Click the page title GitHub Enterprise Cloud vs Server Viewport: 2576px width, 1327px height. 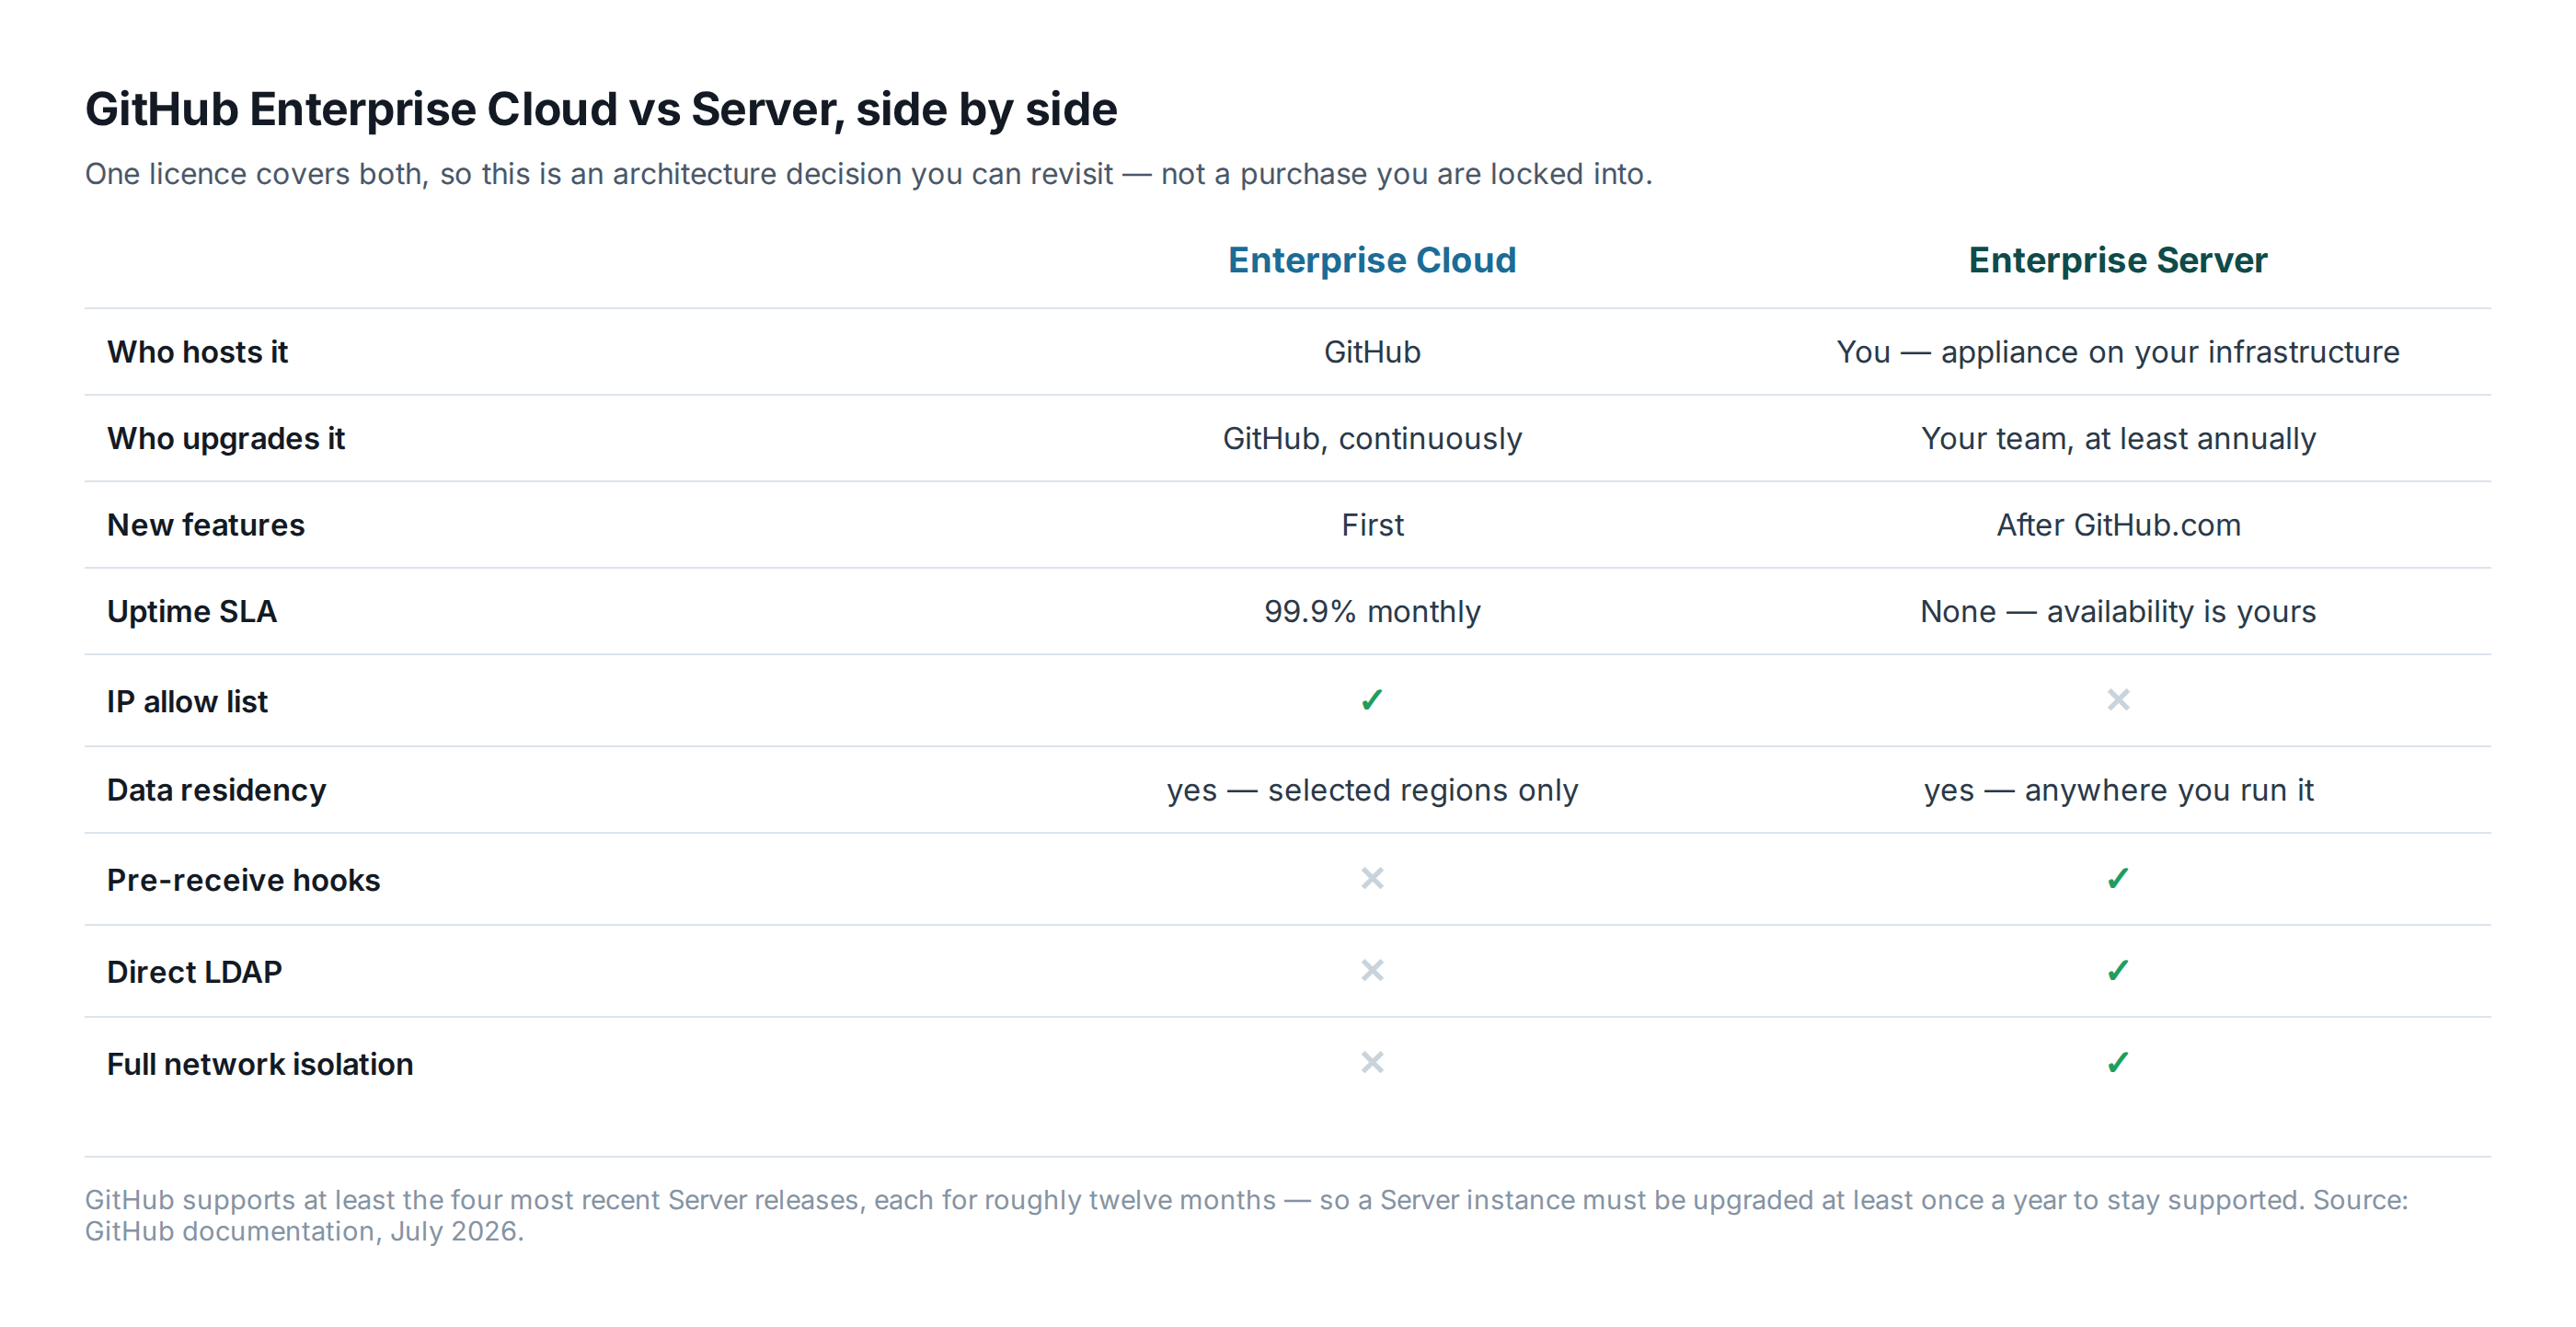coord(601,109)
